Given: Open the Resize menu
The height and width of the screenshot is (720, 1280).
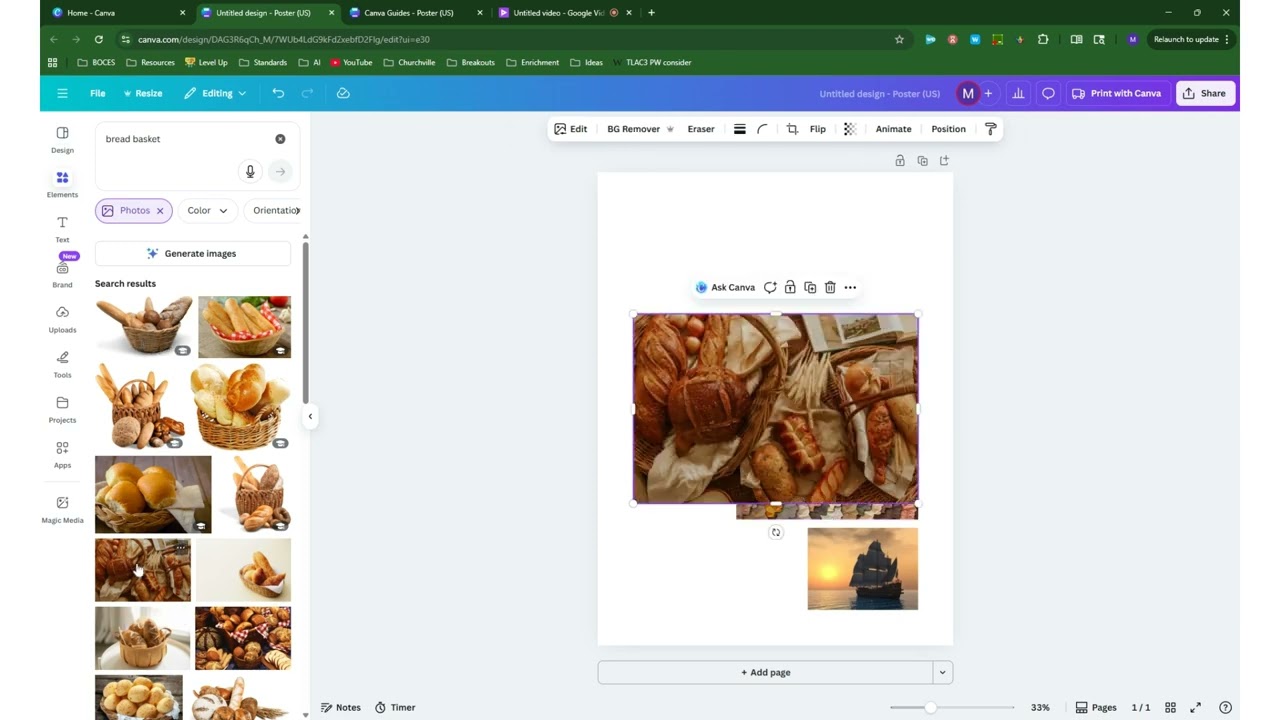Looking at the screenshot, I should (143, 93).
